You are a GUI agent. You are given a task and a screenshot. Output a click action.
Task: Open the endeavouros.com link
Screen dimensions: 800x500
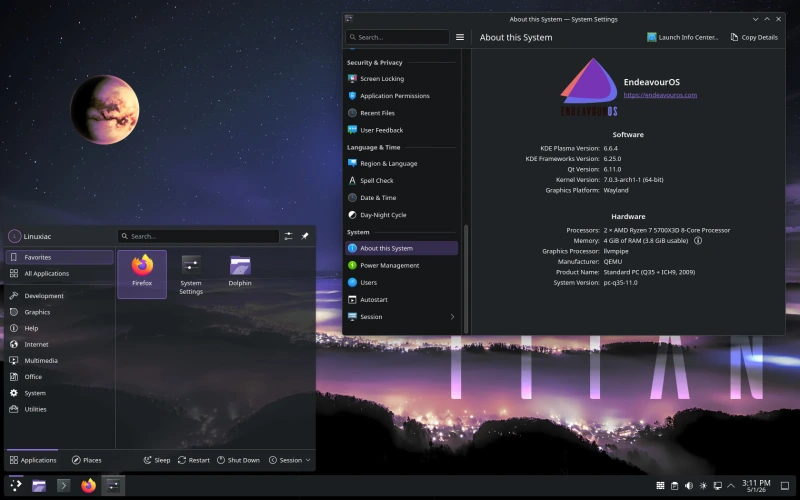pyautogui.click(x=660, y=95)
